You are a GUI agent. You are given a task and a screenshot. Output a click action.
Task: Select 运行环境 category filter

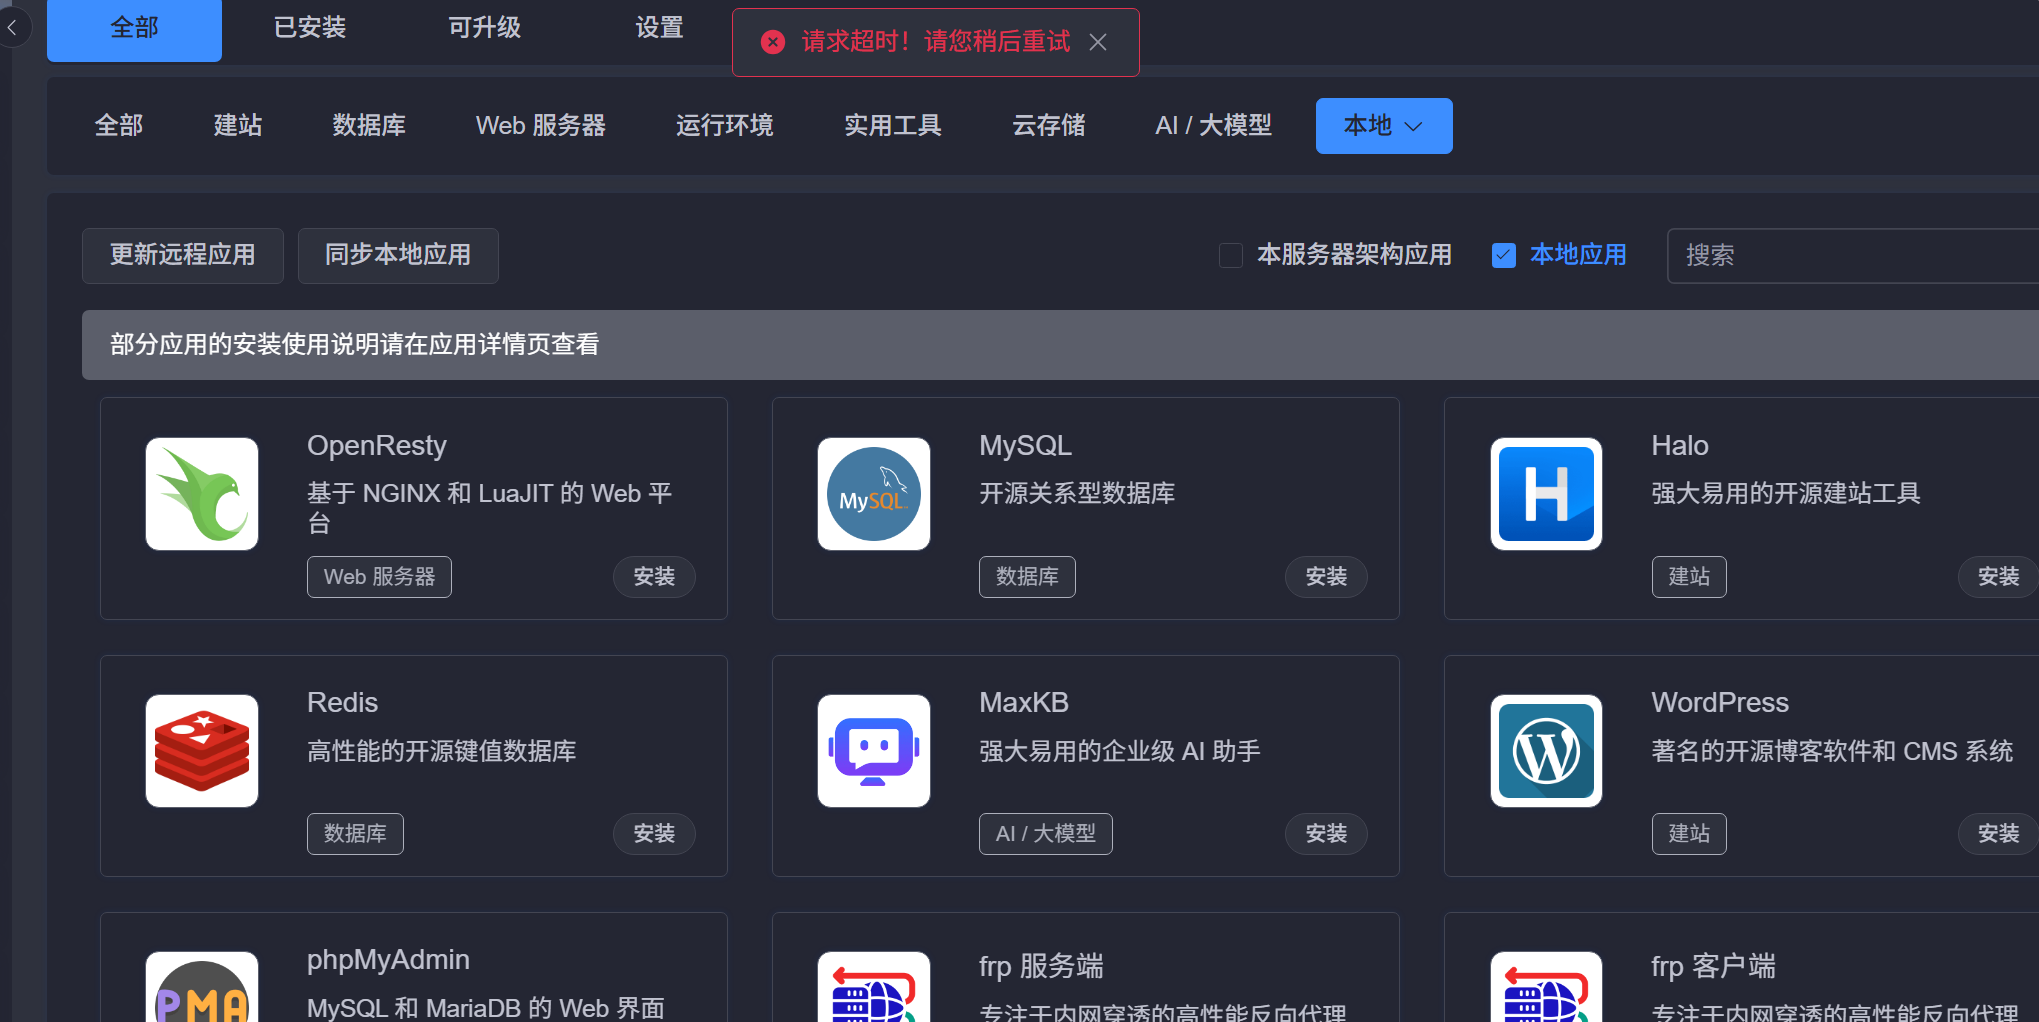coord(725,126)
